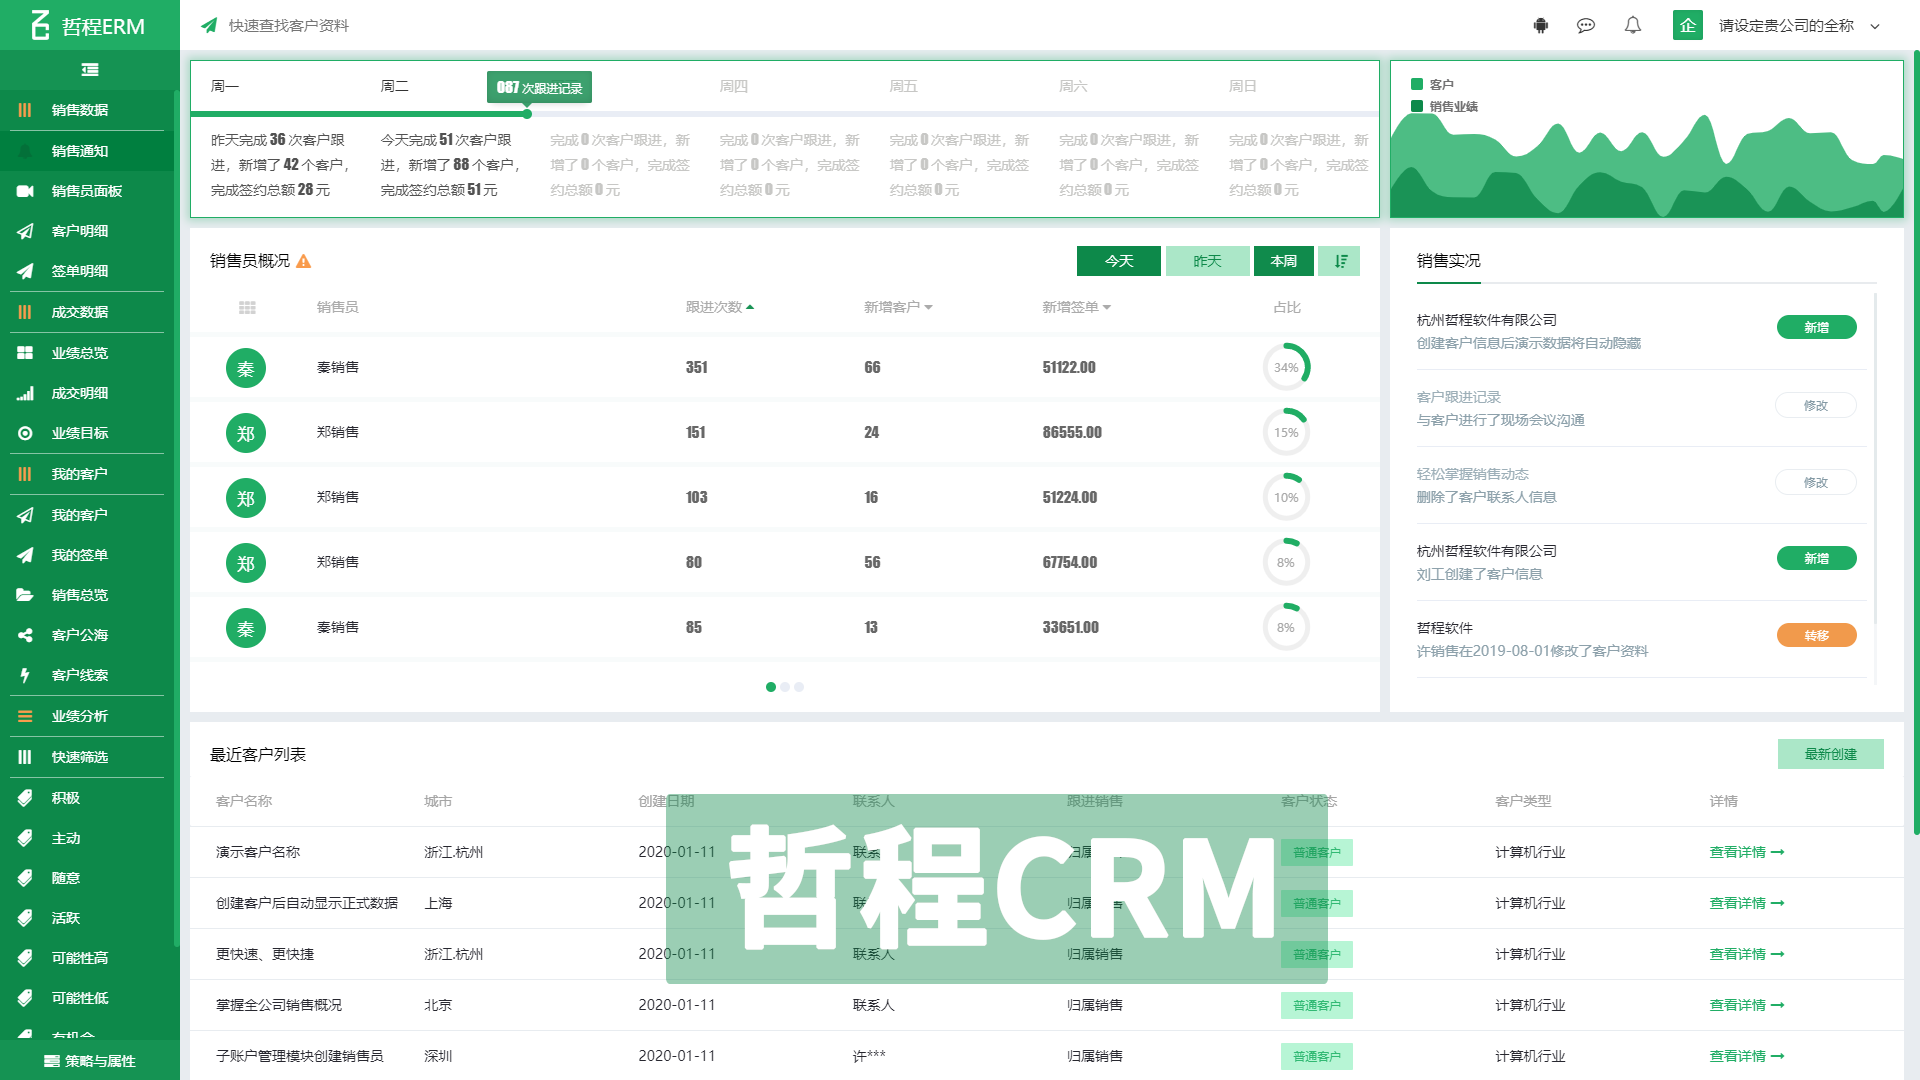Screen dimensions: 1920x1080
Task: Click the 业绩总览 grid icon
Action: click(x=25, y=353)
